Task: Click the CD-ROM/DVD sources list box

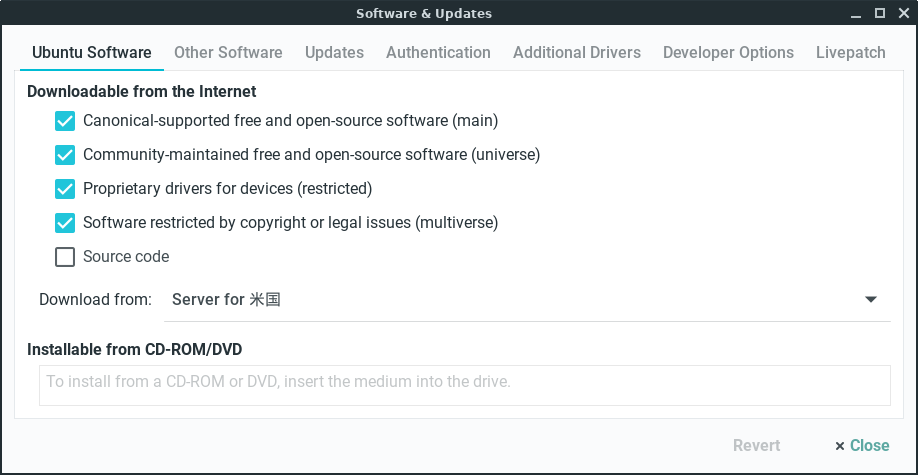Action: (x=465, y=385)
